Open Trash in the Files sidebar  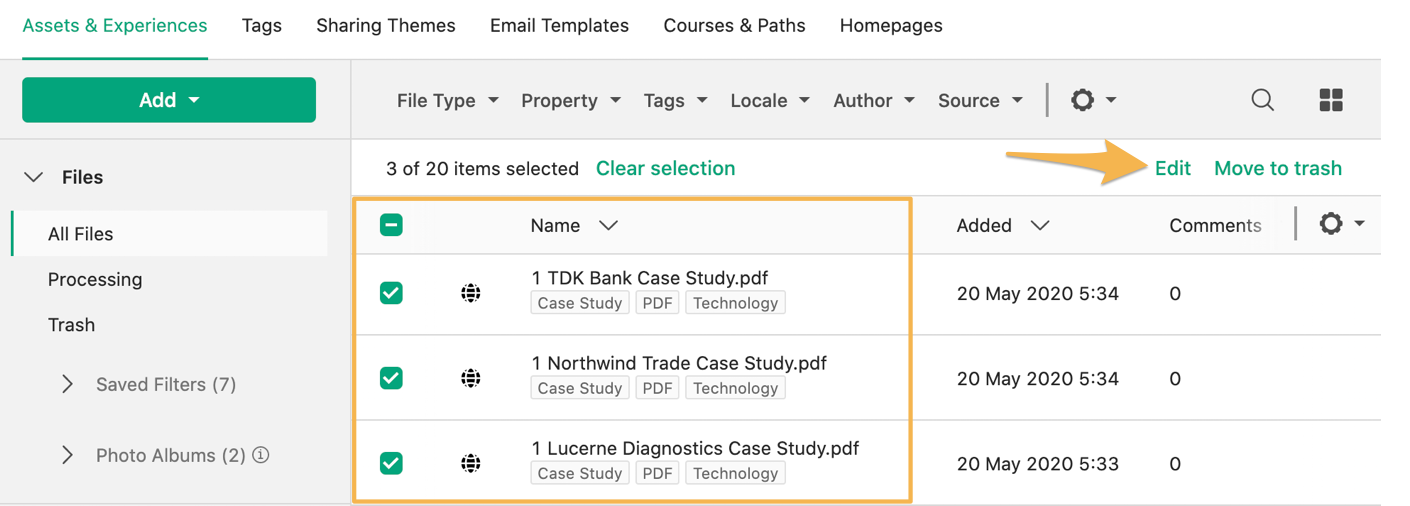pyautogui.click(x=71, y=325)
